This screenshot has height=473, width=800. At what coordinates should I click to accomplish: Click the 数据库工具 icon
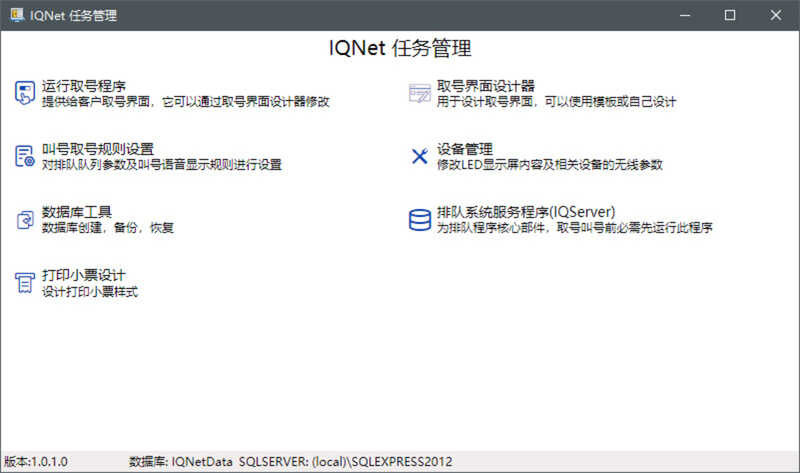pyautogui.click(x=24, y=220)
